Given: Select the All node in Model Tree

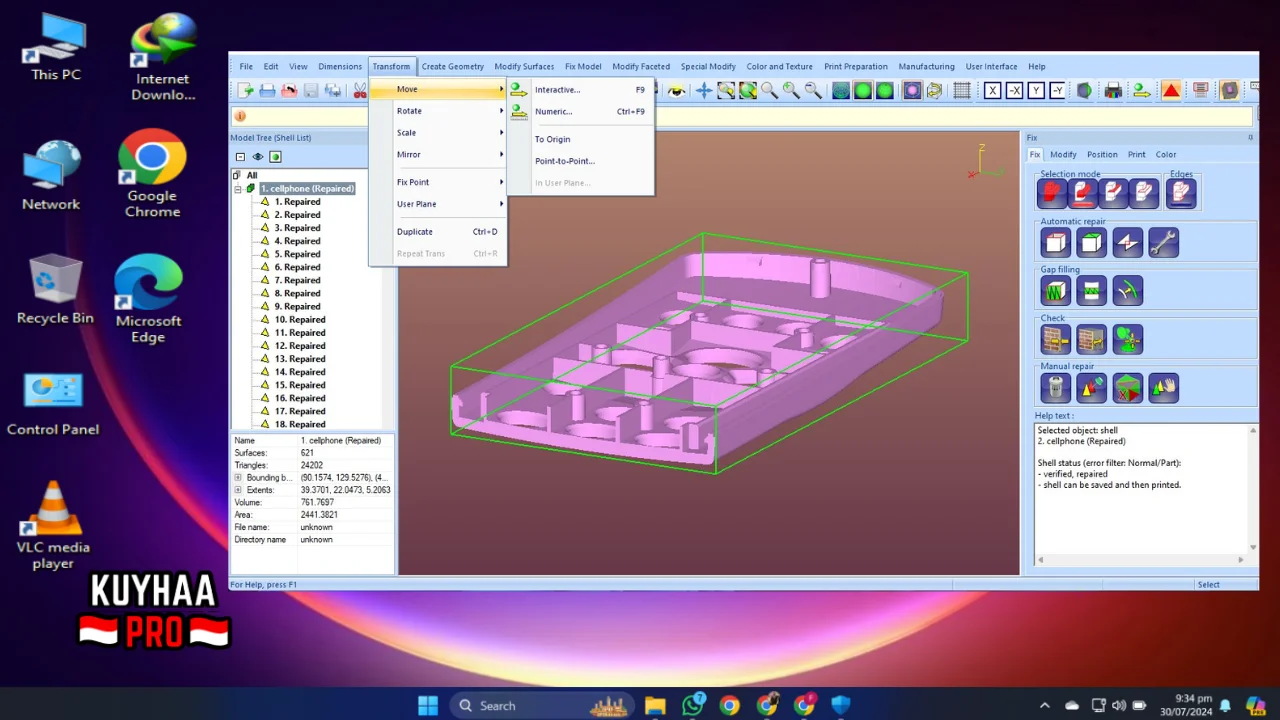Looking at the screenshot, I should coord(252,176).
